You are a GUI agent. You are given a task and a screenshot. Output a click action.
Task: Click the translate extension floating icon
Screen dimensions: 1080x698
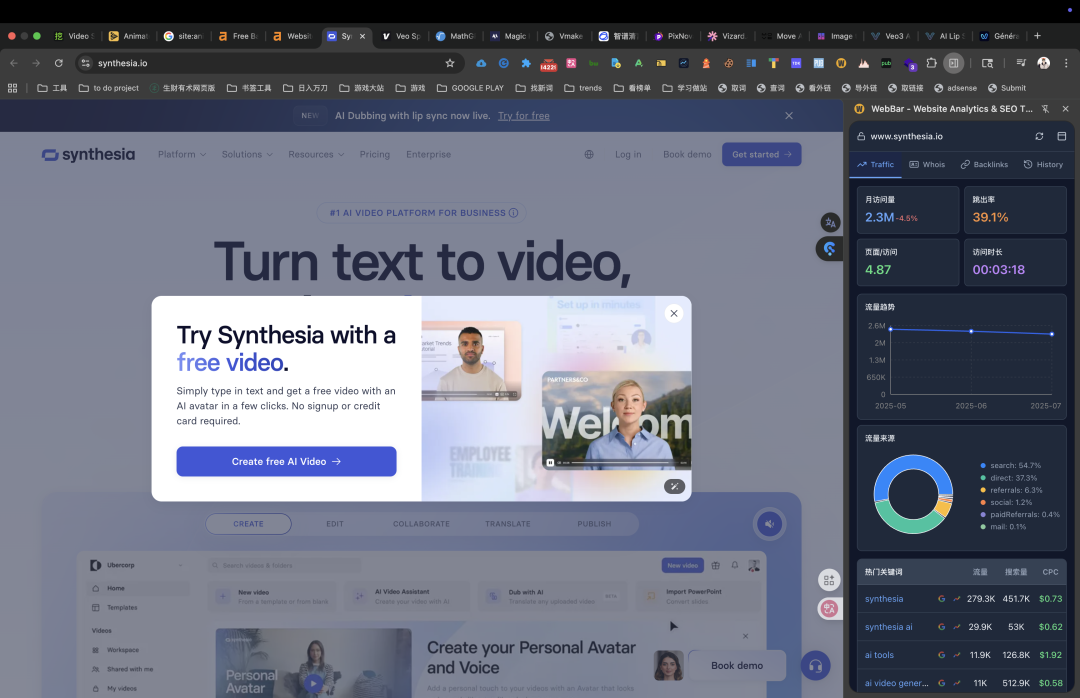[x=830, y=223]
